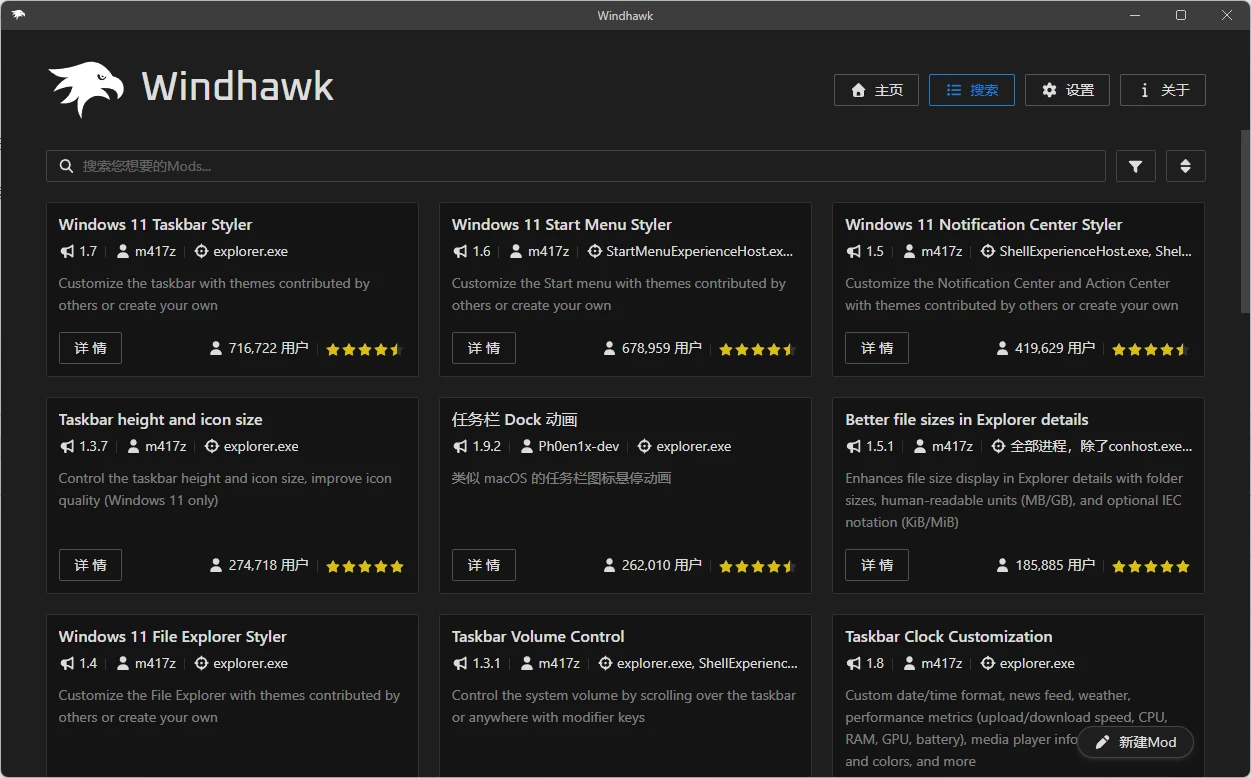1251x778 pixels.
Task: Open details for Windows 11 Taskbar Styler
Action: tap(90, 348)
